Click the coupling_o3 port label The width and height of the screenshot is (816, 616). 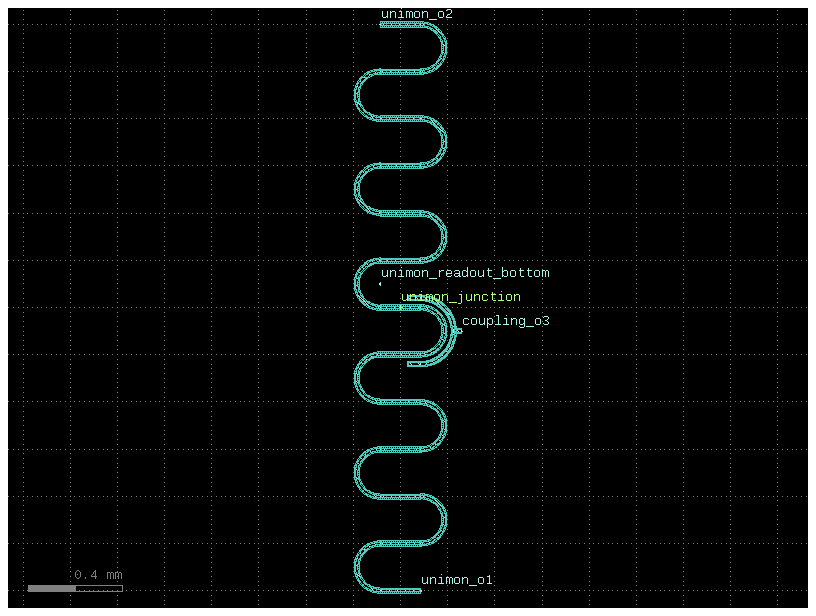505,321
